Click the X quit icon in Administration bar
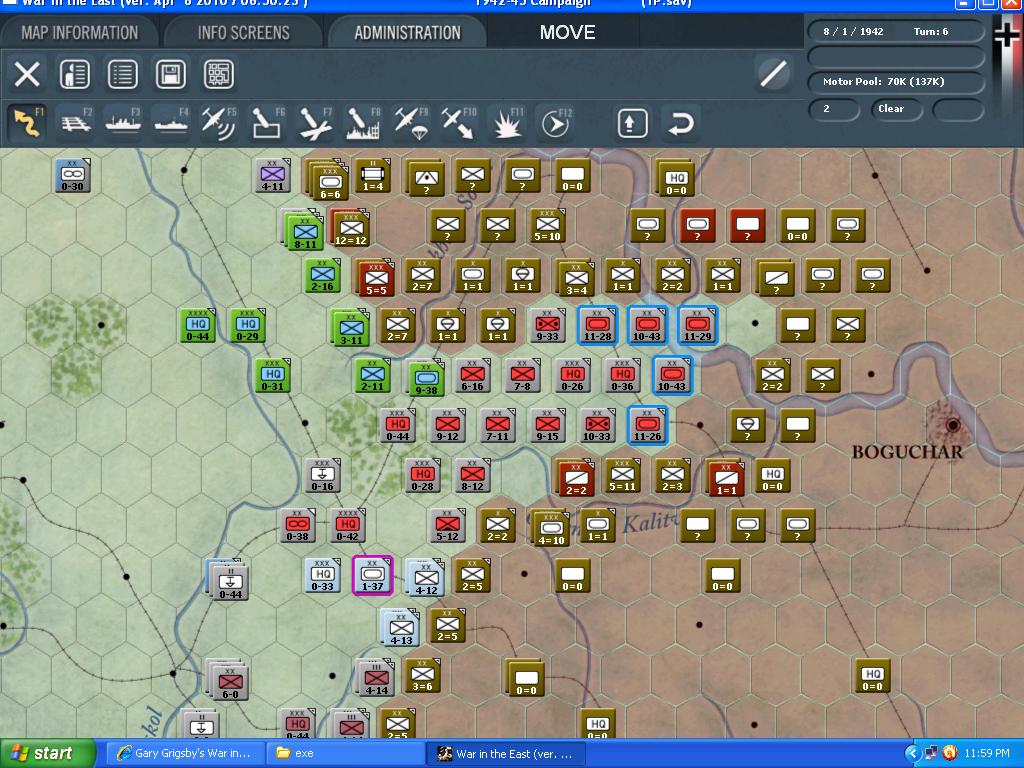The image size is (1024, 768). (x=27, y=74)
